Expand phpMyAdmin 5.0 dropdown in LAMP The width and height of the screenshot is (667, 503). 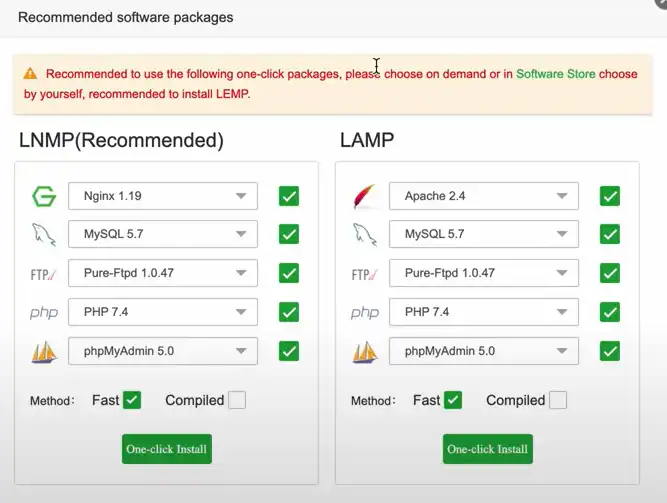click(483, 351)
